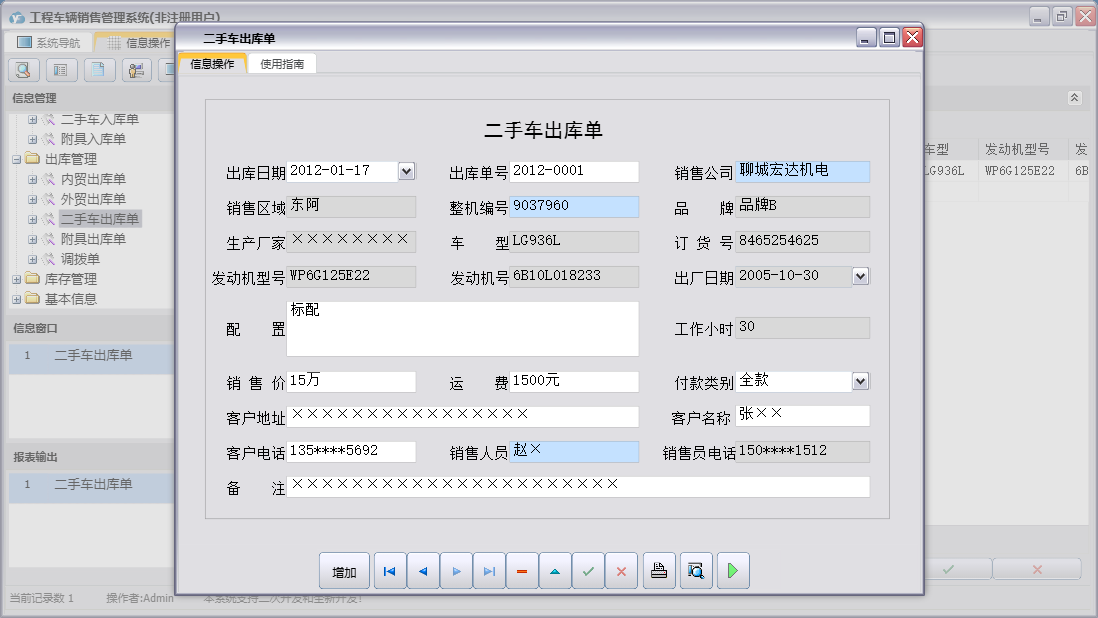Click the red X in the background window
The width and height of the screenshot is (1098, 618).
pos(1037,569)
